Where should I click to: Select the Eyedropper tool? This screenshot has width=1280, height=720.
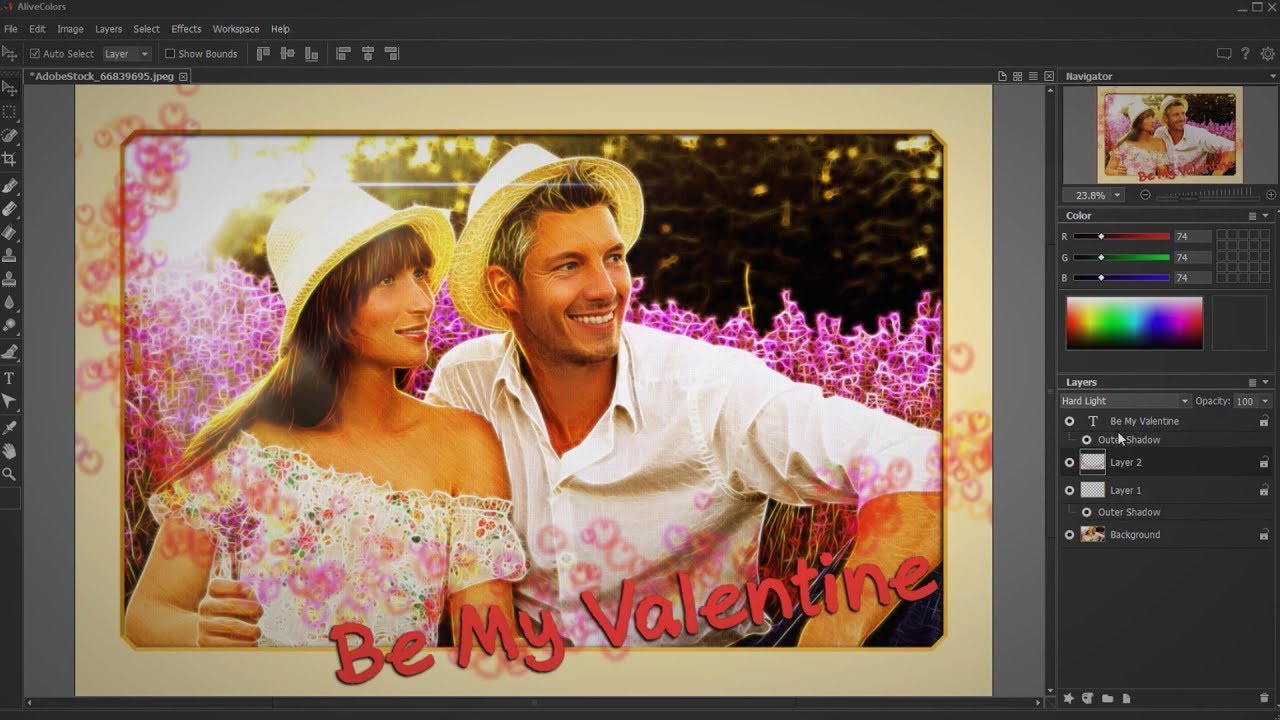tap(9, 428)
